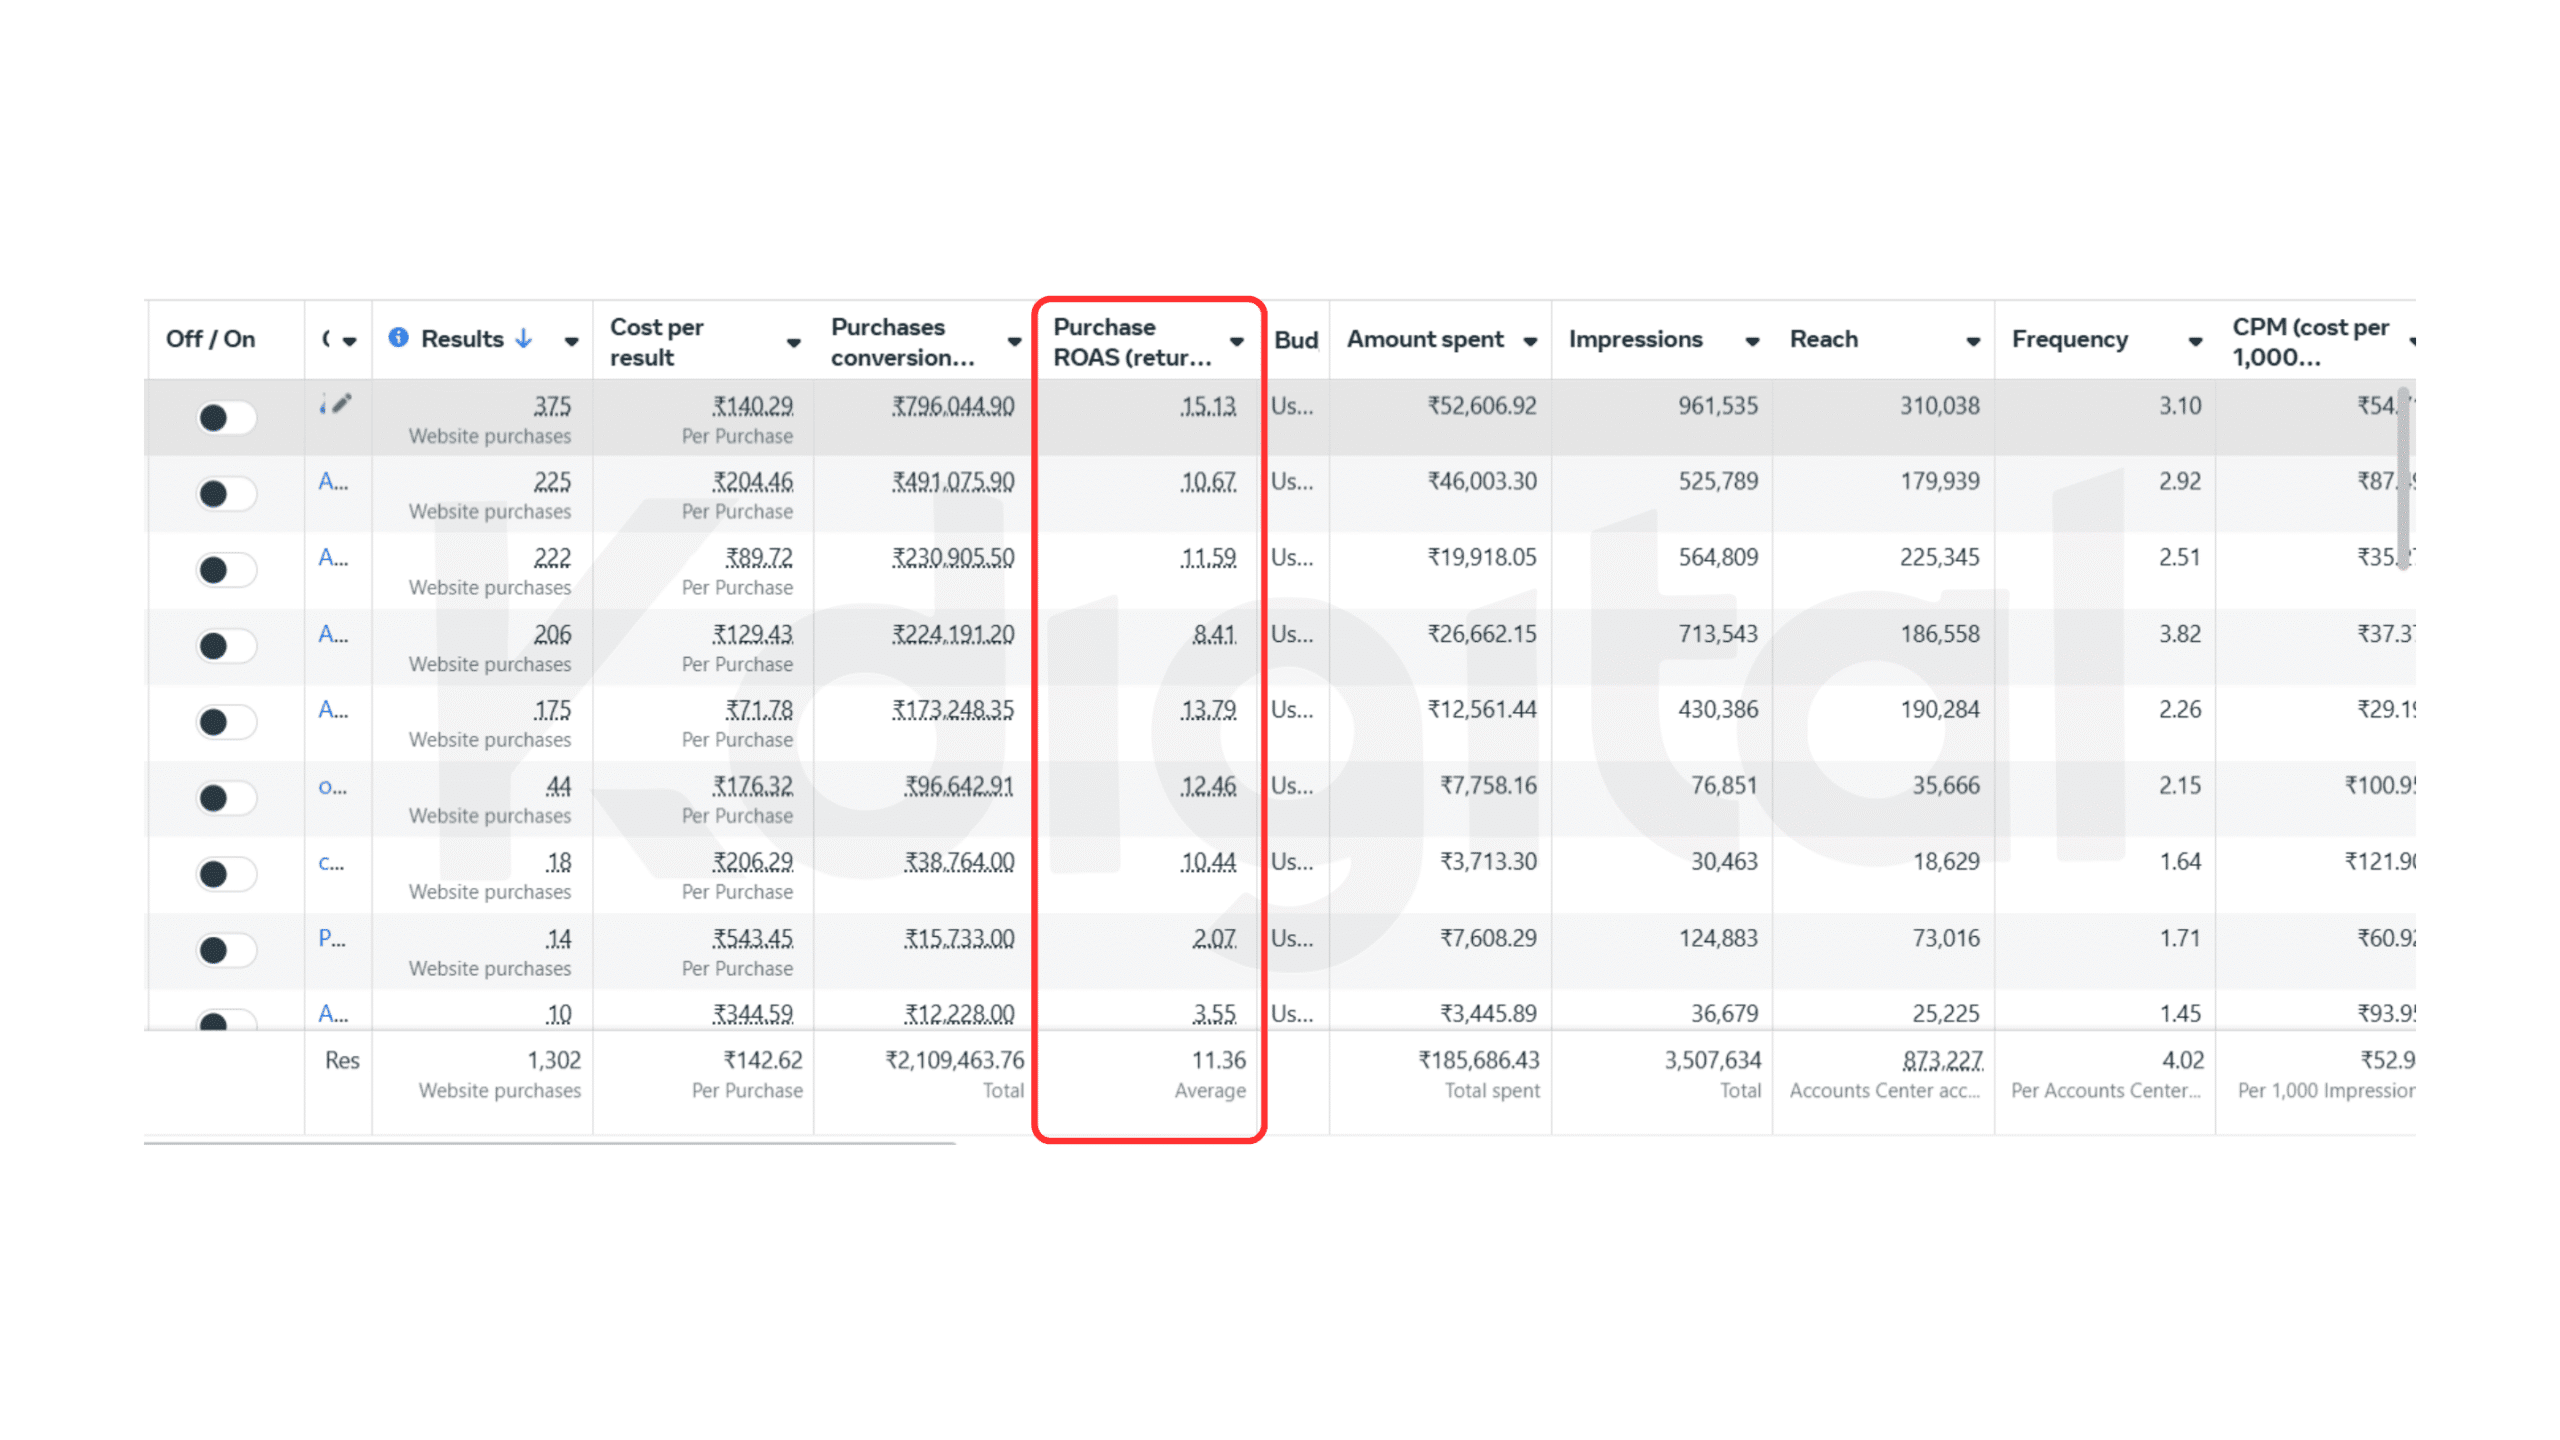
Task: Open the Results column dropdown arrow
Action: pos(571,342)
